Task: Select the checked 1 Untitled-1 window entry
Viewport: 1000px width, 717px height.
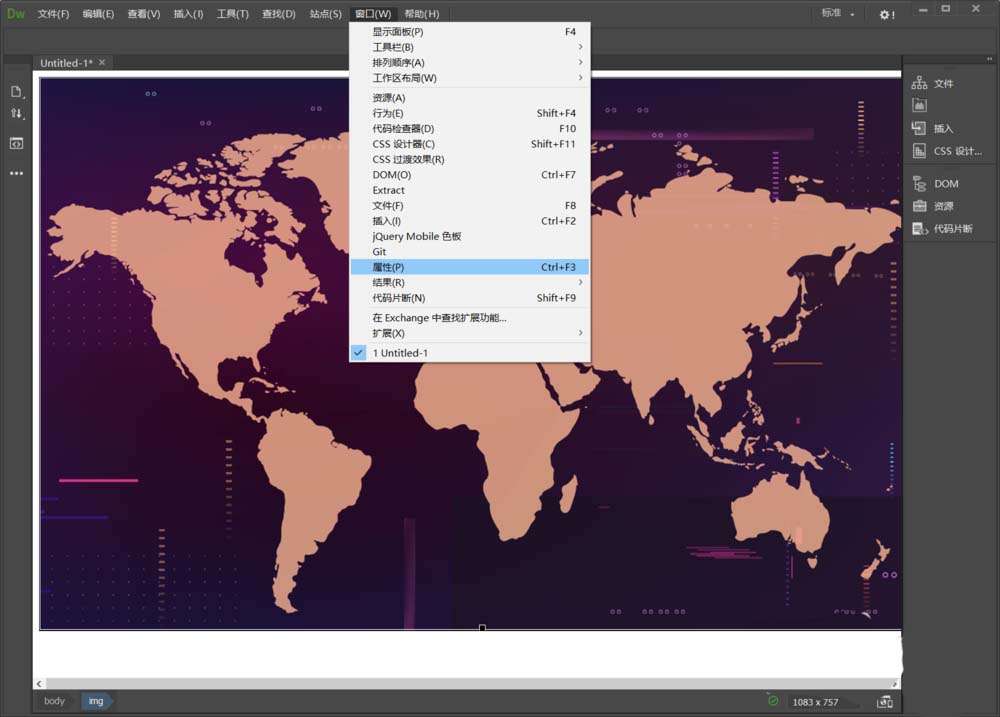Action: (x=400, y=353)
